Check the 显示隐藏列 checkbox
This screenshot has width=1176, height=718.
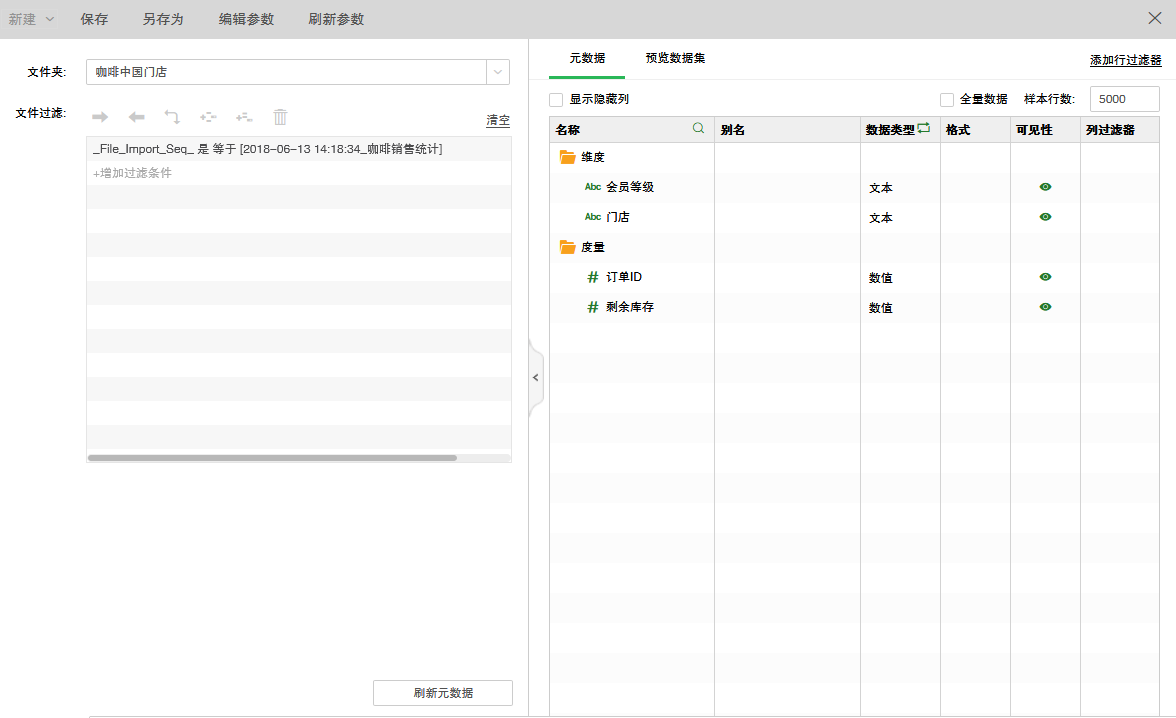click(x=556, y=100)
